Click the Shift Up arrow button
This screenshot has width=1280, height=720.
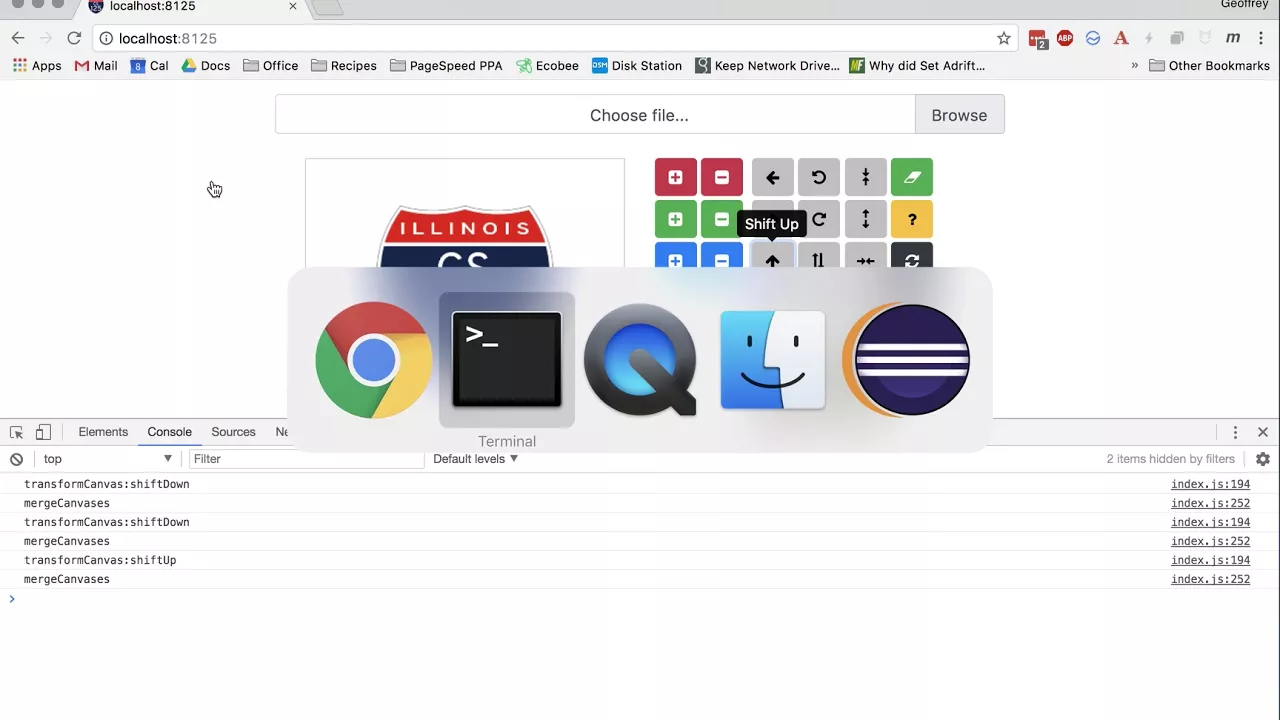(x=772, y=258)
